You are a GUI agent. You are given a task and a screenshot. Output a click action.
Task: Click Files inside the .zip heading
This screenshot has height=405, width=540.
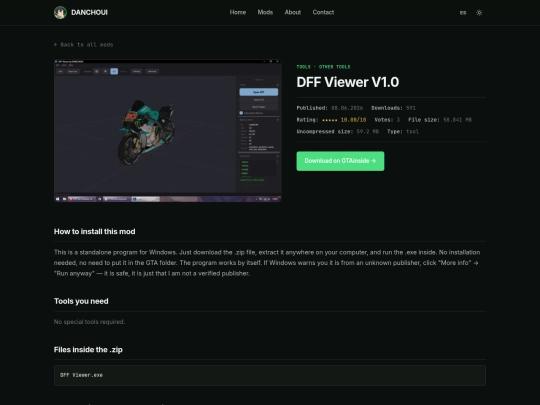pyautogui.click(x=88, y=350)
